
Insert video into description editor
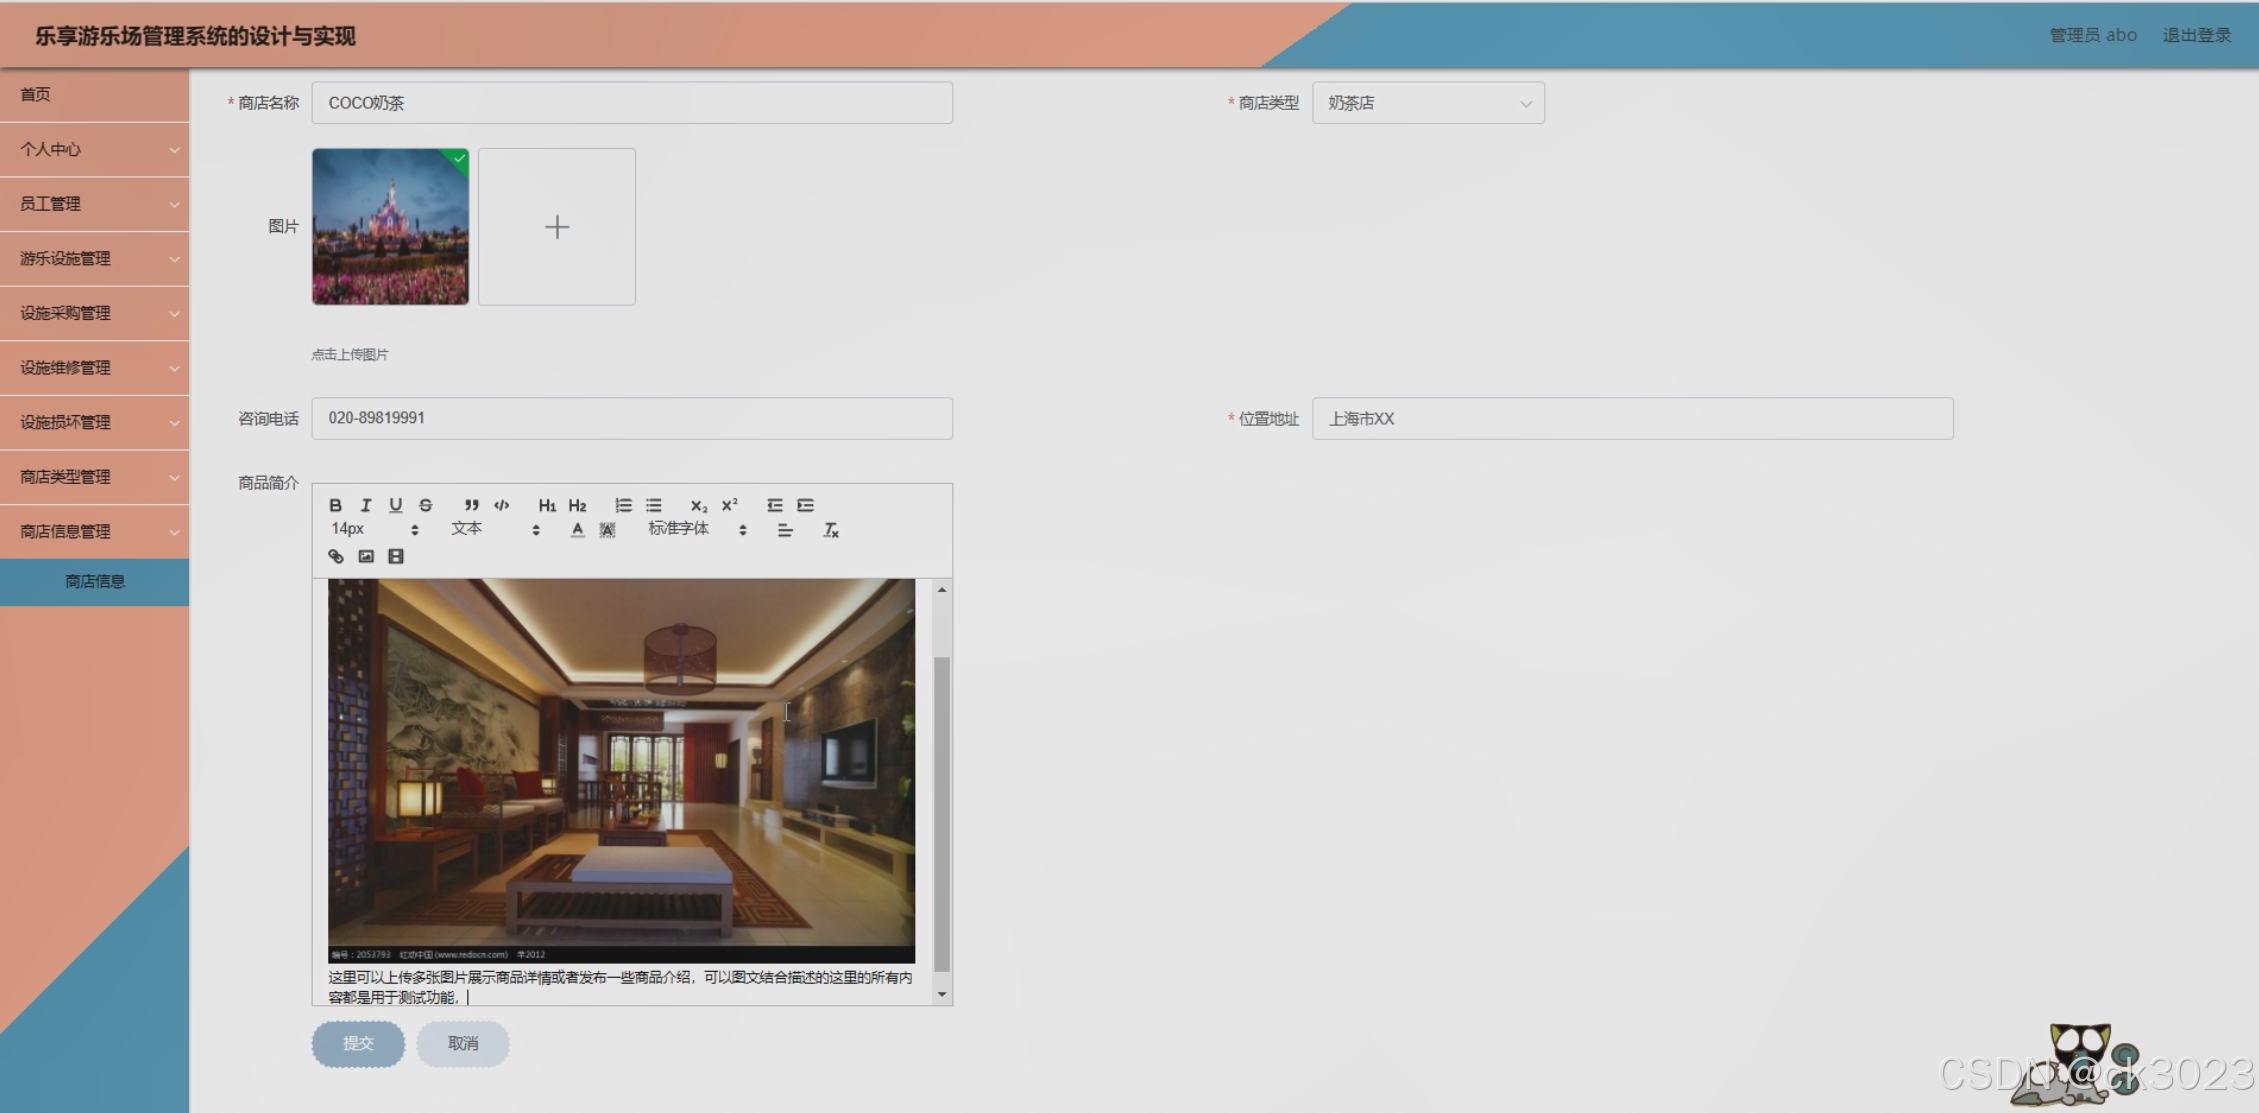coord(396,556)
